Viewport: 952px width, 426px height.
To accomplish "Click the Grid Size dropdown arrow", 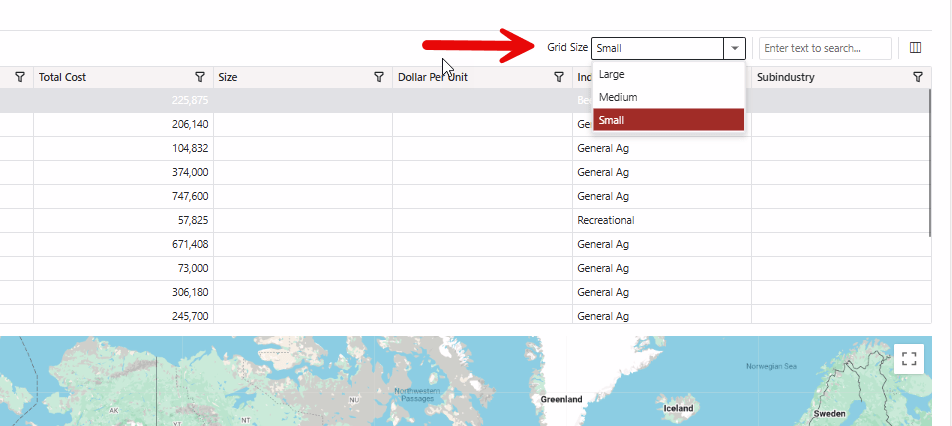I will [x=735, y=48].
